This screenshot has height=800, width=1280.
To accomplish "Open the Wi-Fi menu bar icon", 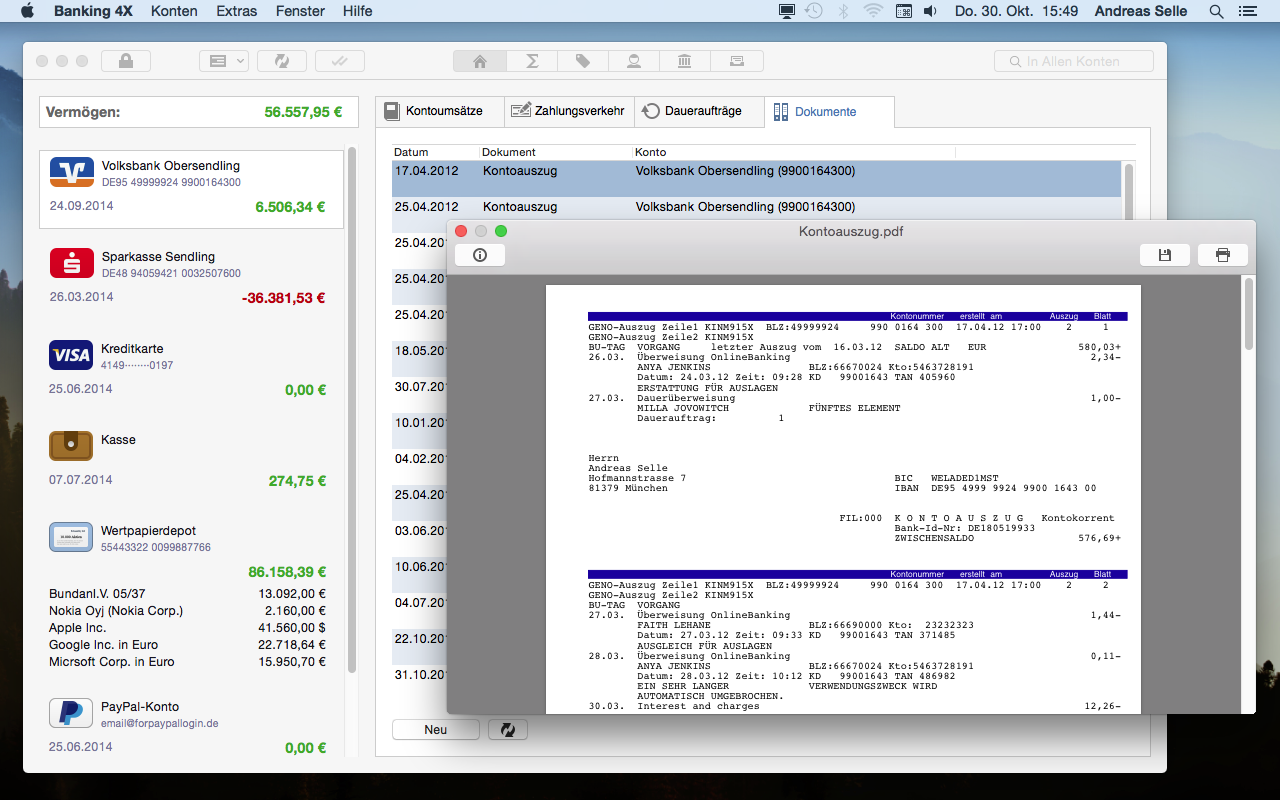I will pos(875,12).
